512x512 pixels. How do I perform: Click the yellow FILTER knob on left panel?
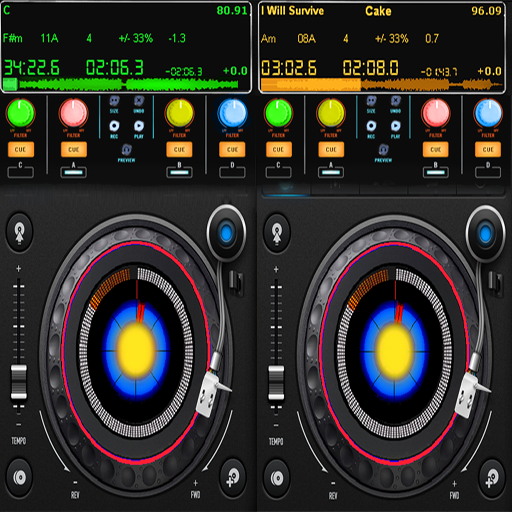pyautogui.click(x=179, y=113)
